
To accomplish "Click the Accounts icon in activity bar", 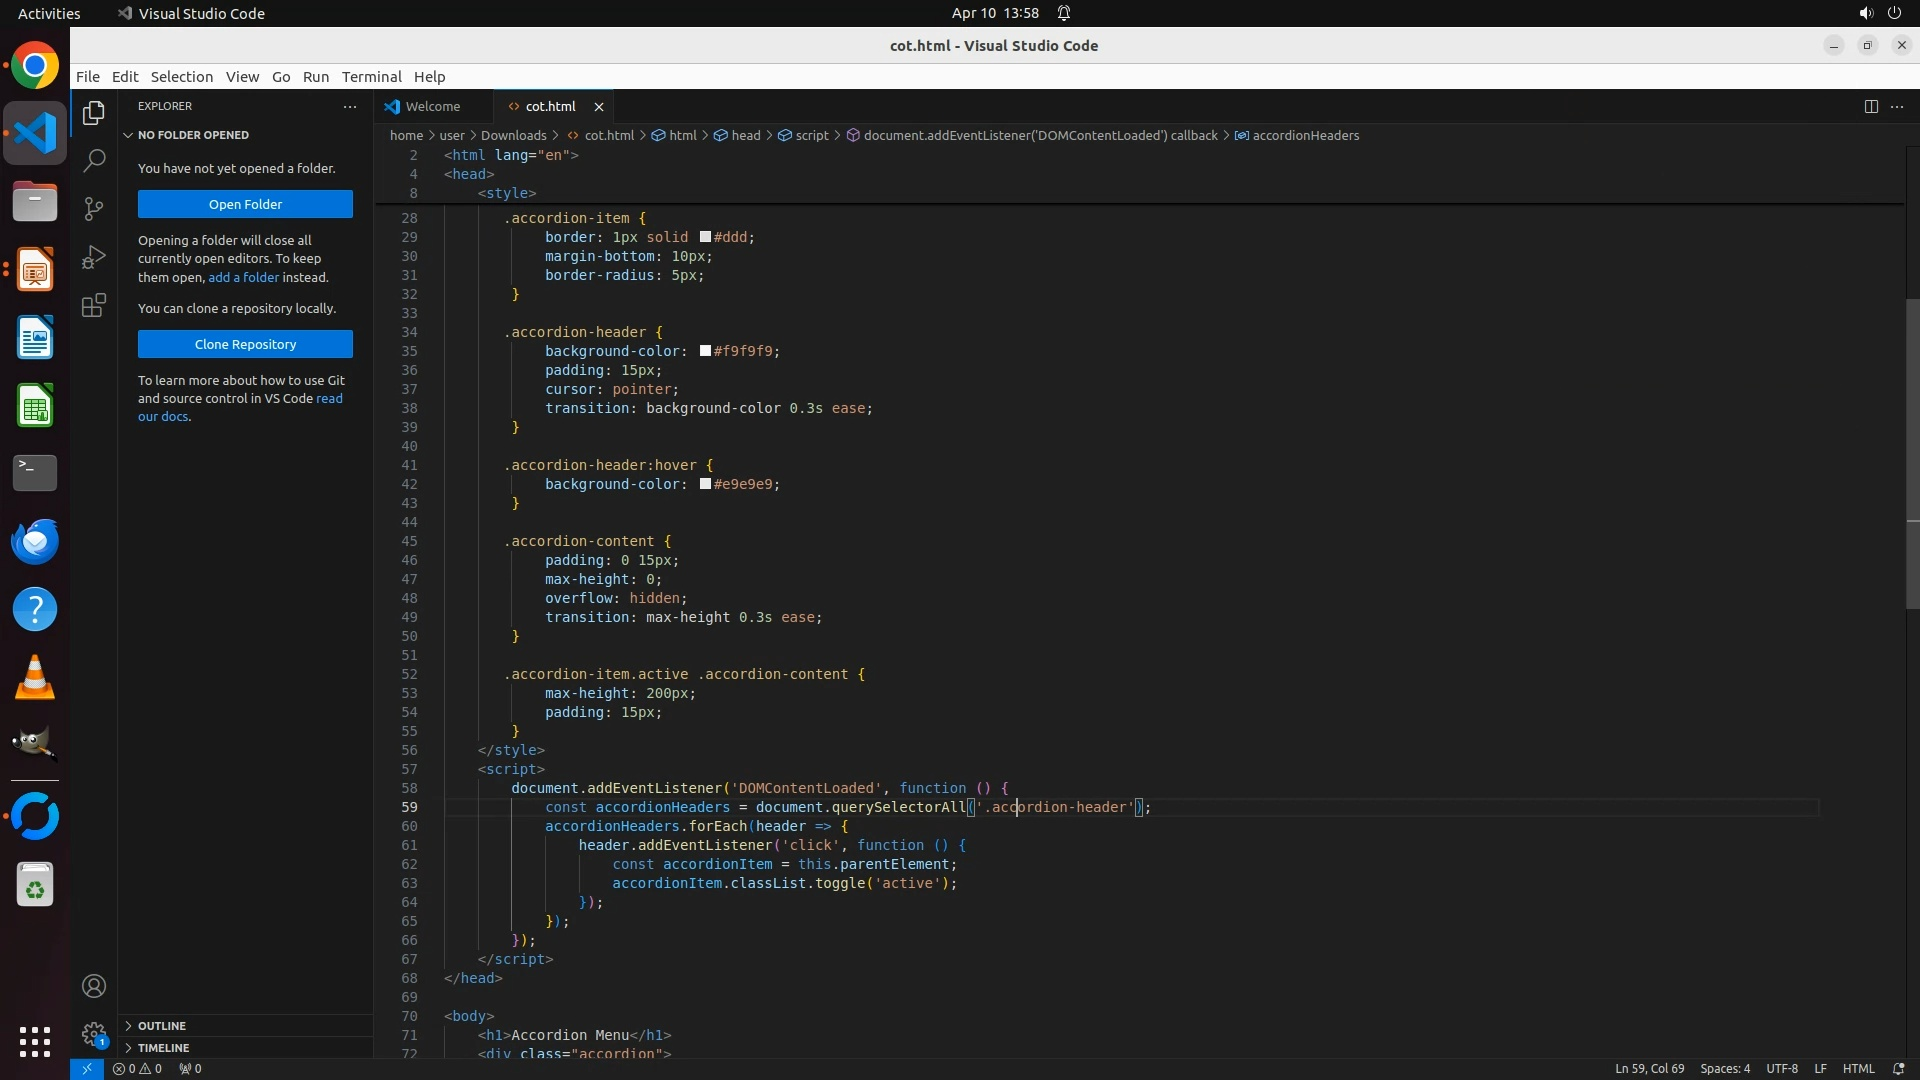I will tap(94, 986).
